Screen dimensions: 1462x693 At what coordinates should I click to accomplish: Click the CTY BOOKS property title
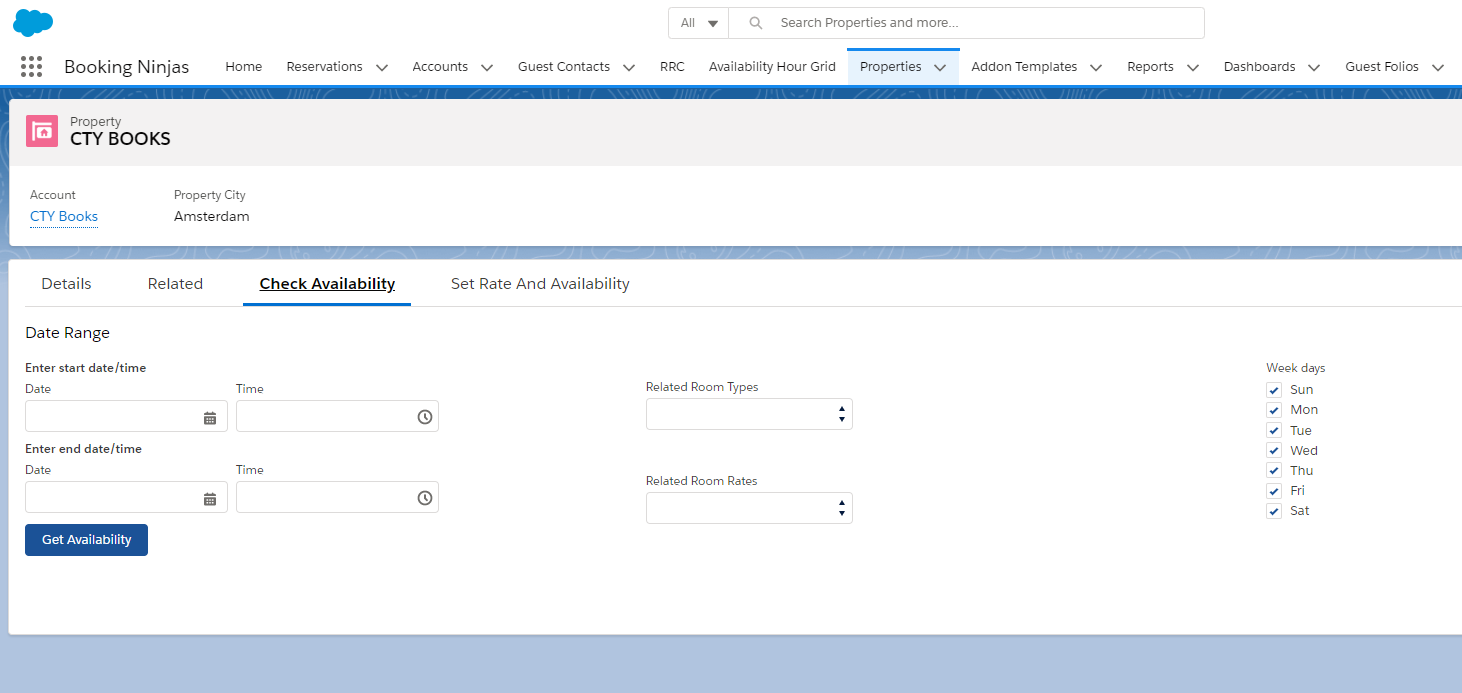(120, 139)
